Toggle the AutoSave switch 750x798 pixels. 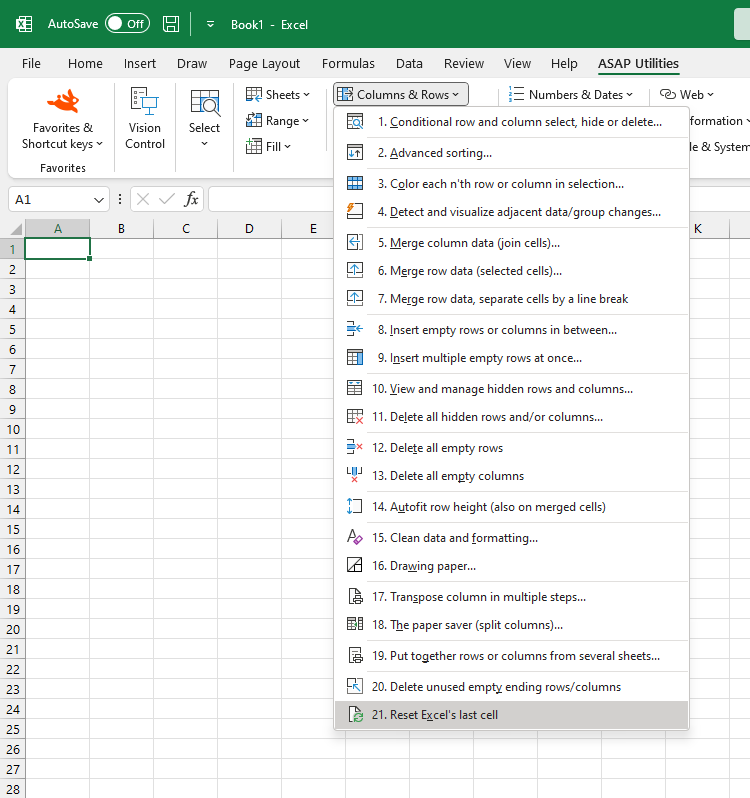click(127, 23)
